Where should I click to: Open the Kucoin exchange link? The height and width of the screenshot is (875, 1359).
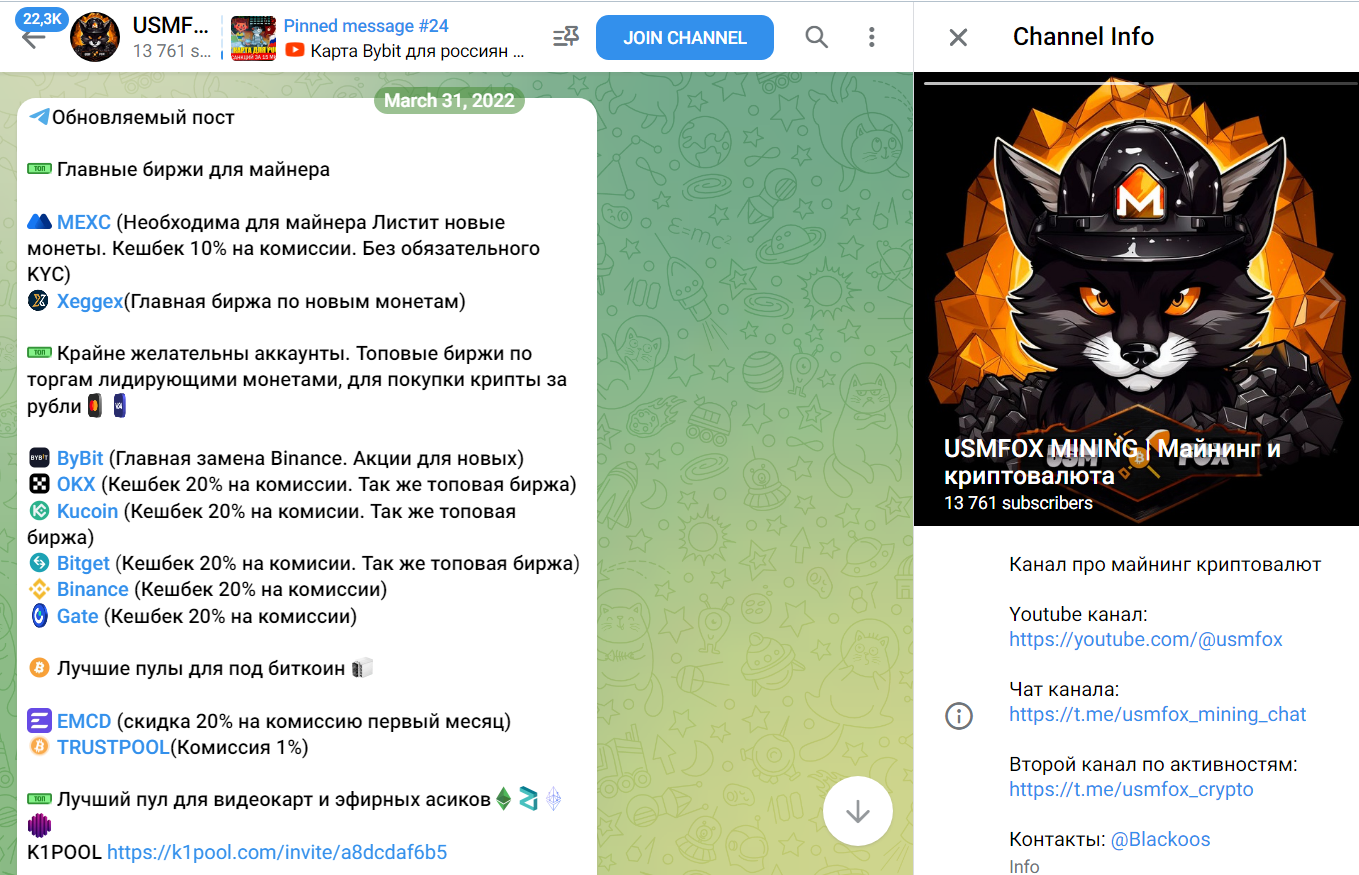click(87, 511)
